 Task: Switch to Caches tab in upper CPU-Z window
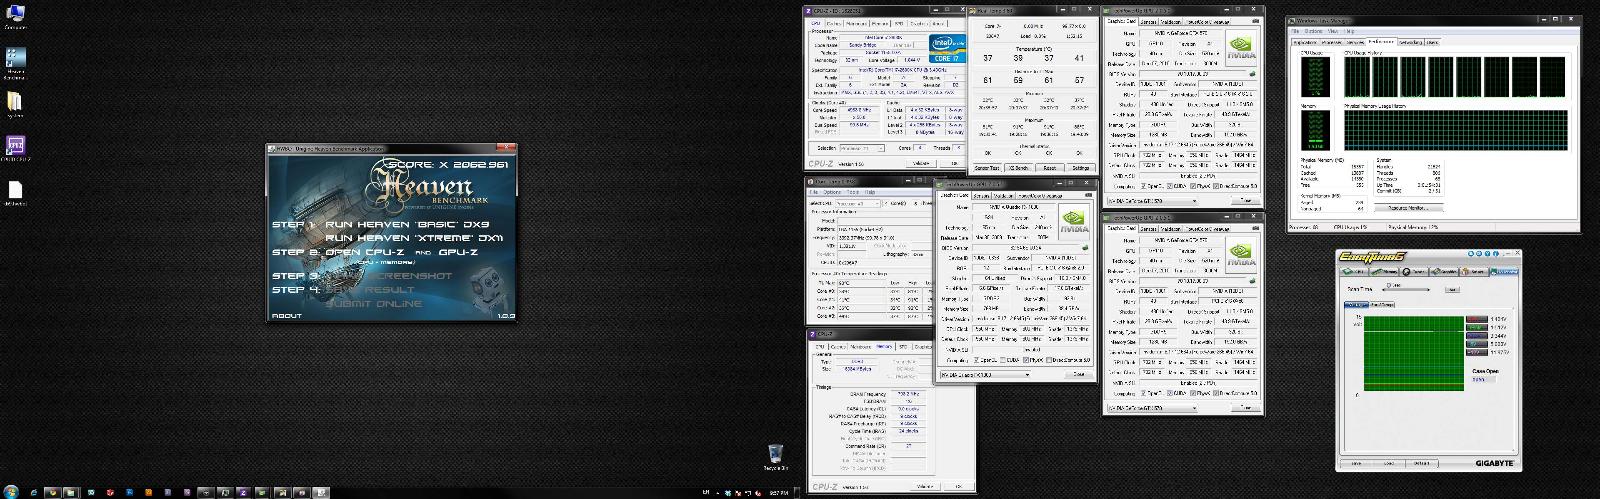[x=834, y=23]
